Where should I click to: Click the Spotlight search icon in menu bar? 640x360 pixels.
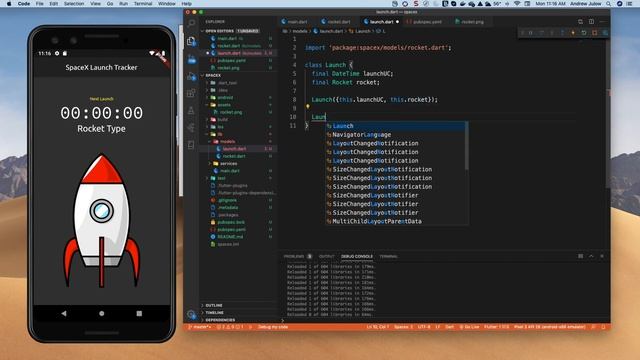609,4
